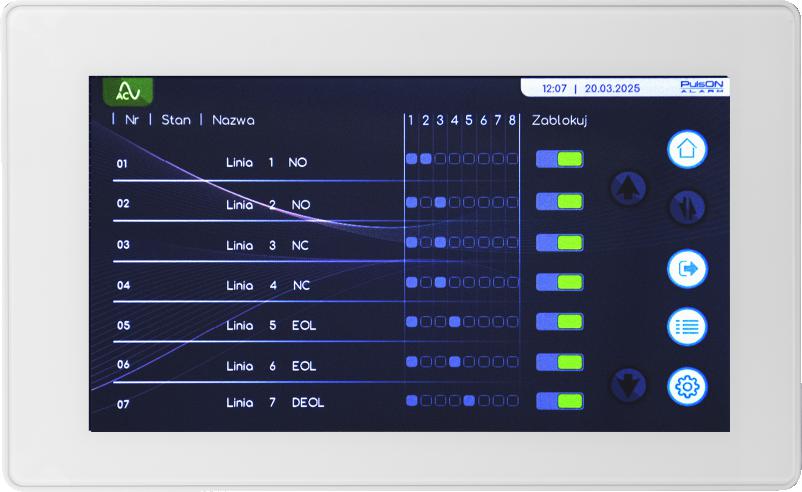
Task: Click the PulsON Alarm logo
Action: (705, 88)
